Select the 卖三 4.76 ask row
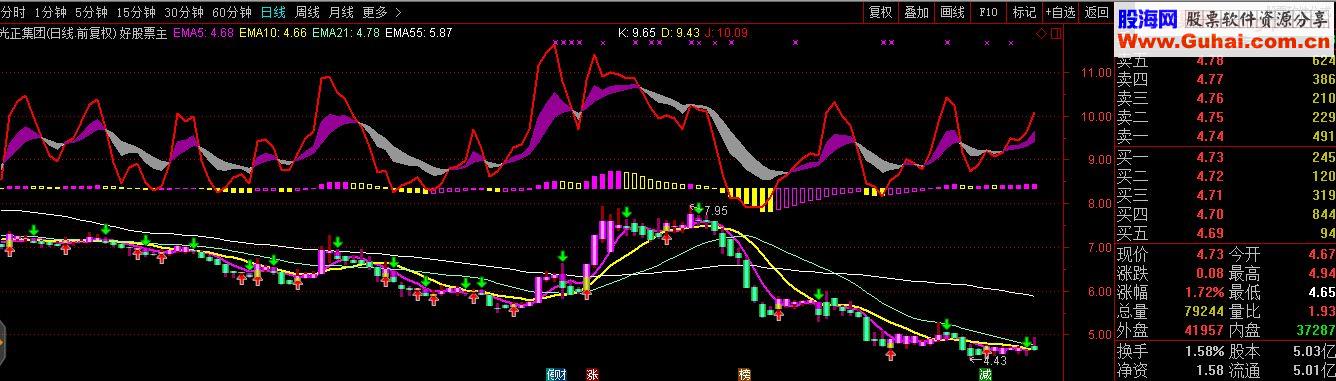 tap(1226, 98)
